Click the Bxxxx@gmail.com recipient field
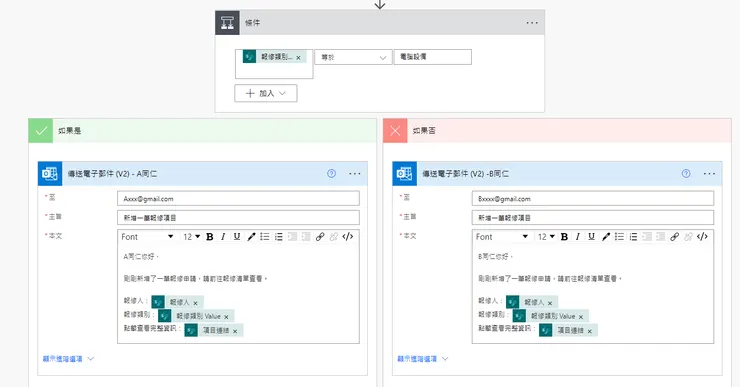Viewport: 740px width, 387px height. 593,198
